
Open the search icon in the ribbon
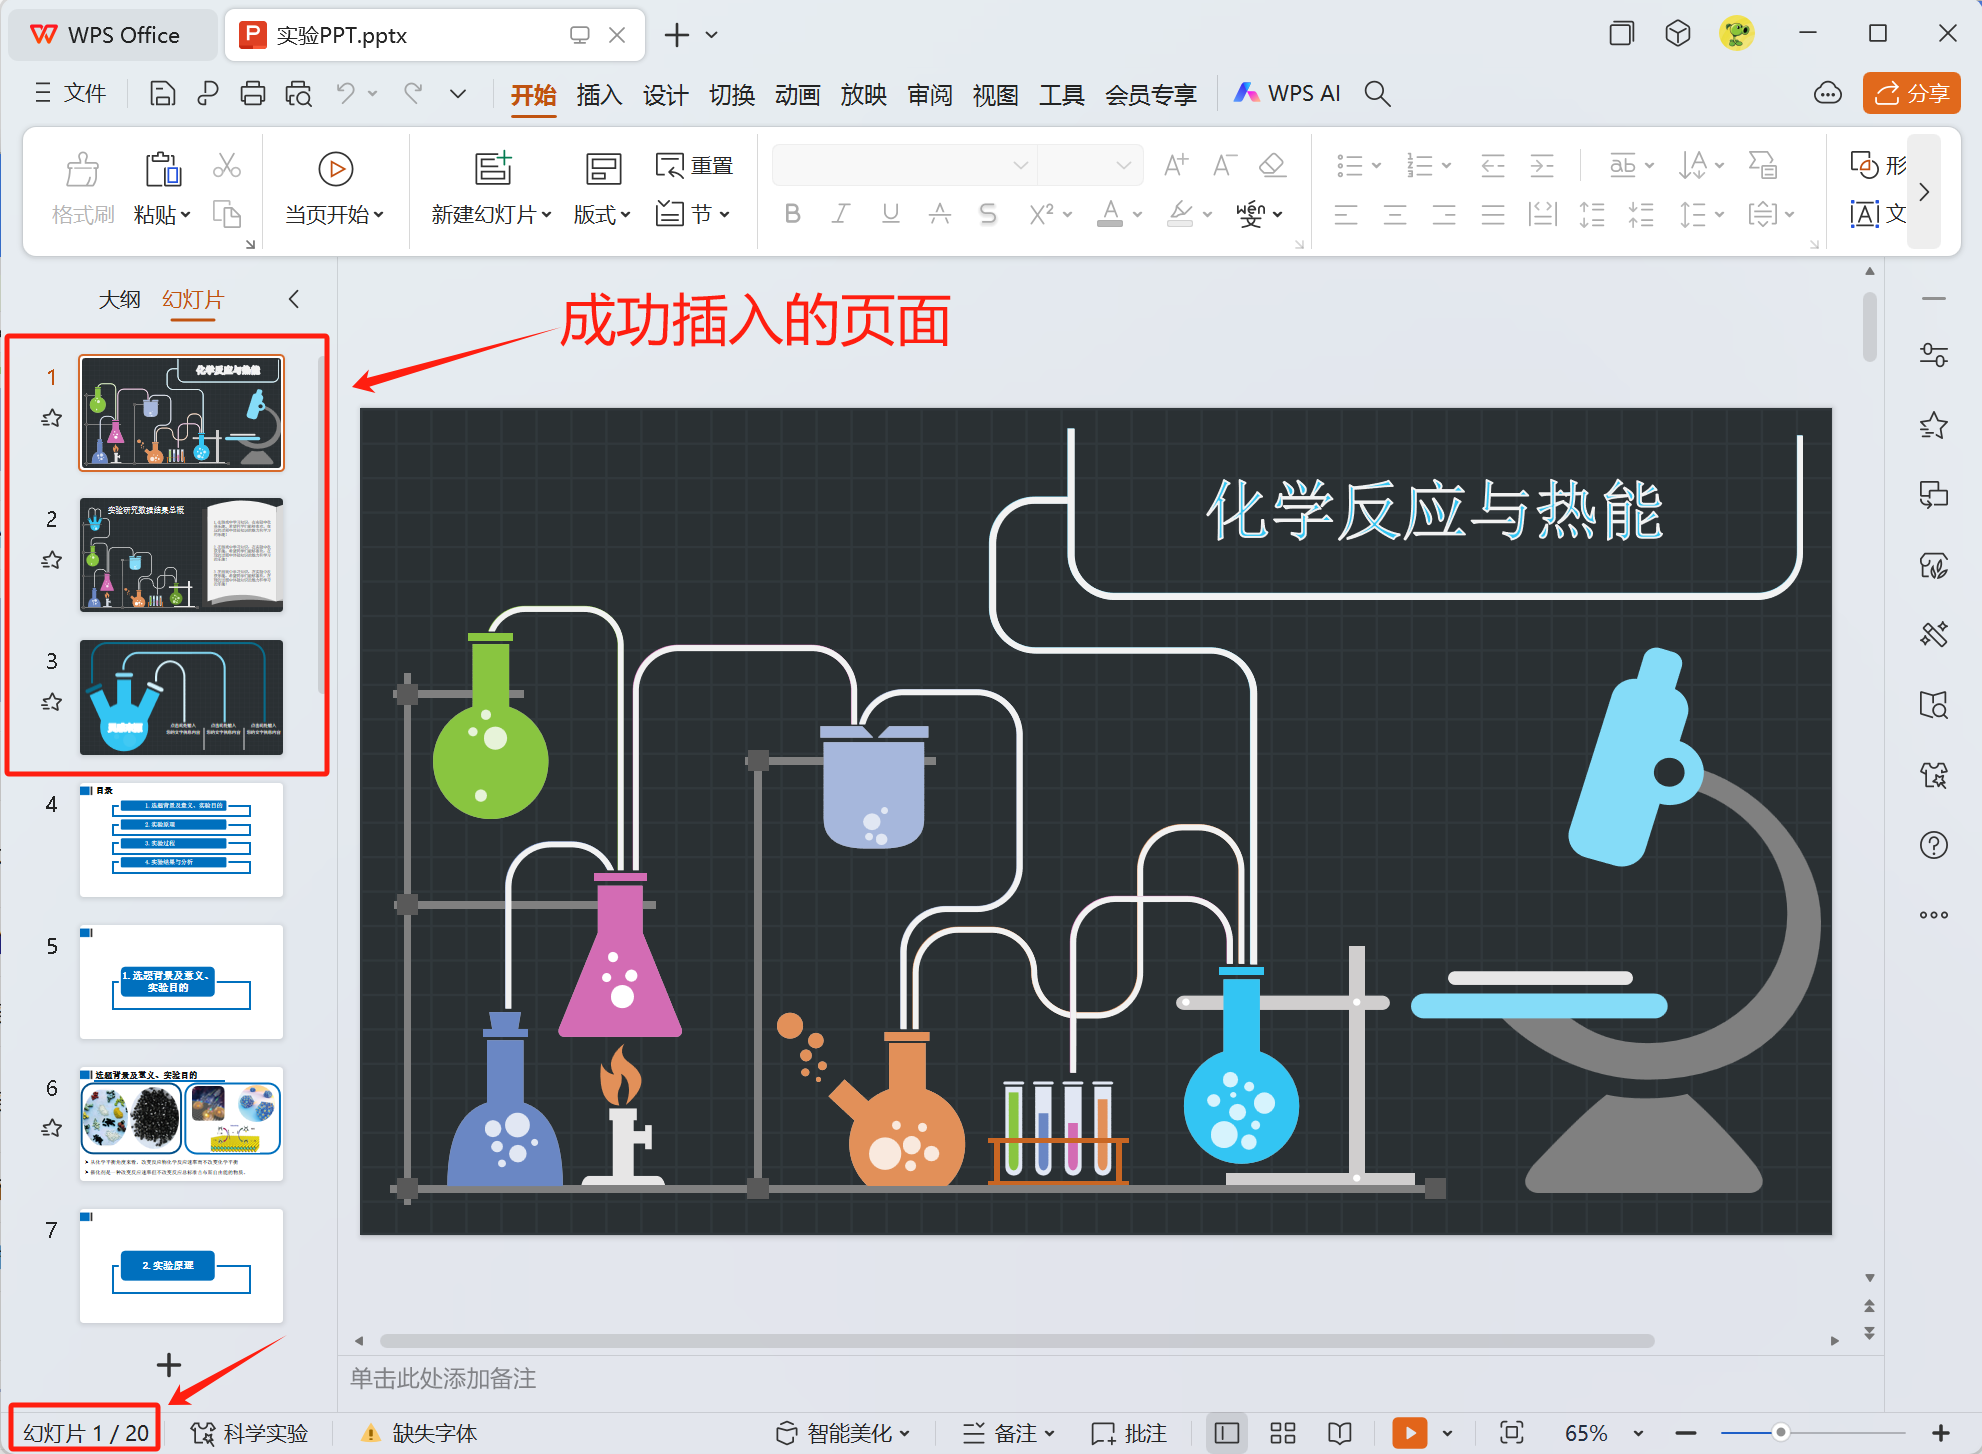(1377, 93)
